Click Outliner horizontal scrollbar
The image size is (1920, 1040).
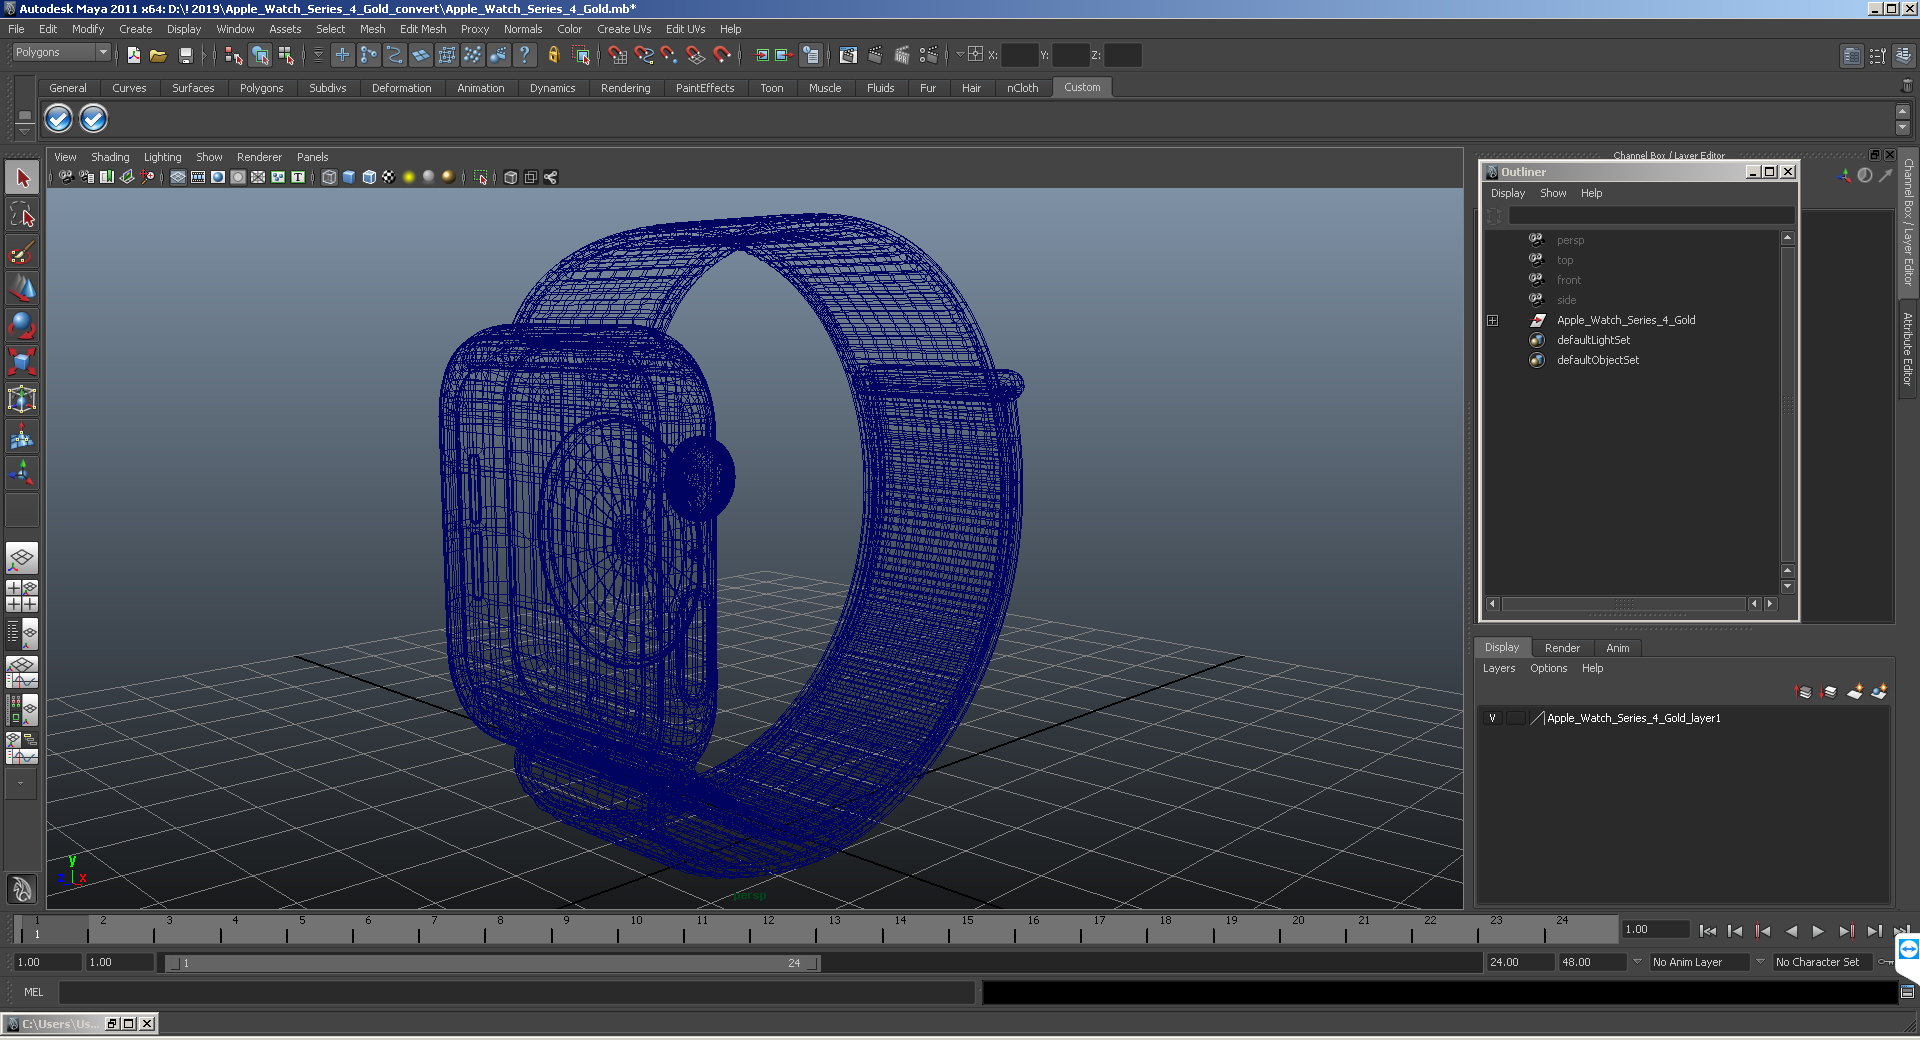(1623, 604)
